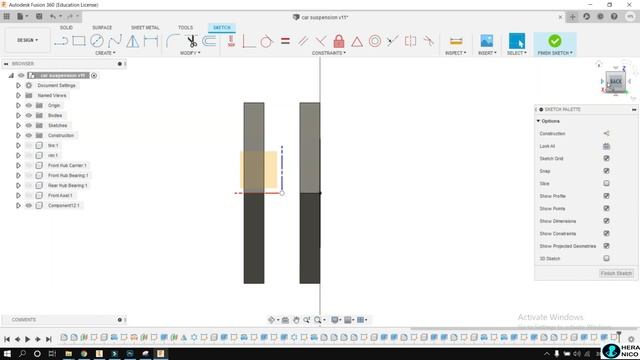The height and width of the screenshot is (360, 640).
Task: Open the Inspect dropdown menu
Action: pos(456,53)
